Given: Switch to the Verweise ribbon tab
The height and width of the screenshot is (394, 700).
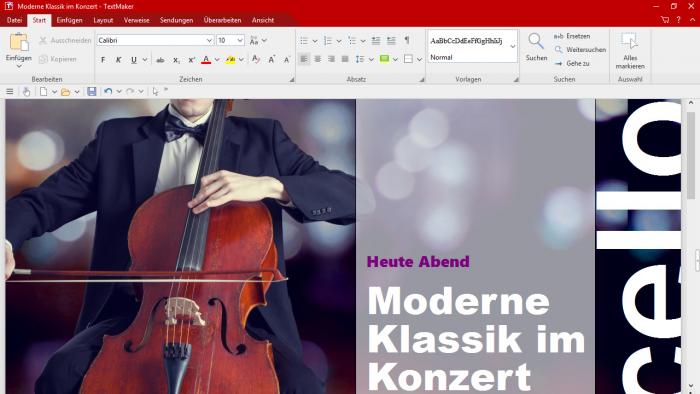Looking at the screenshot, I should click(137, 20).
